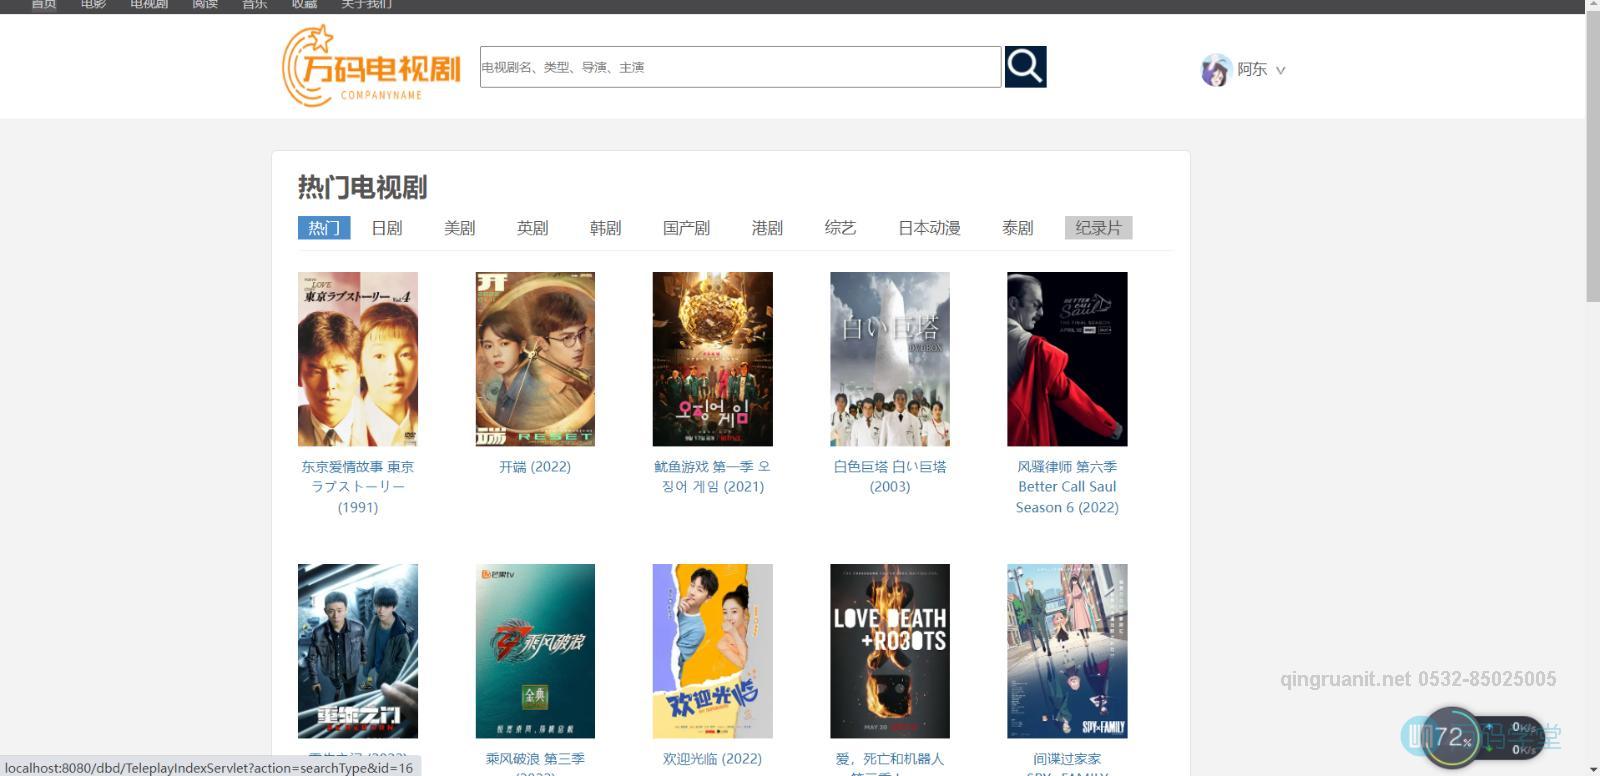Open the 开端 Reset poster
This screenshot has width=1600, height=776.
[x=535, y=359]
